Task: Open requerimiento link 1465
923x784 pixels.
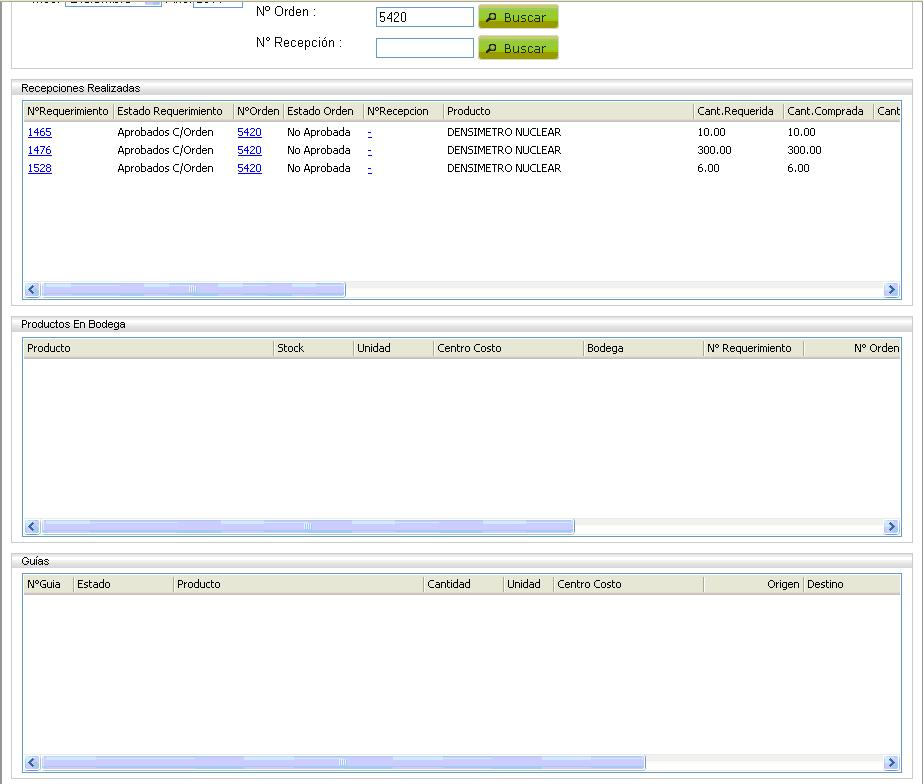Action: (x=39, y=132)
